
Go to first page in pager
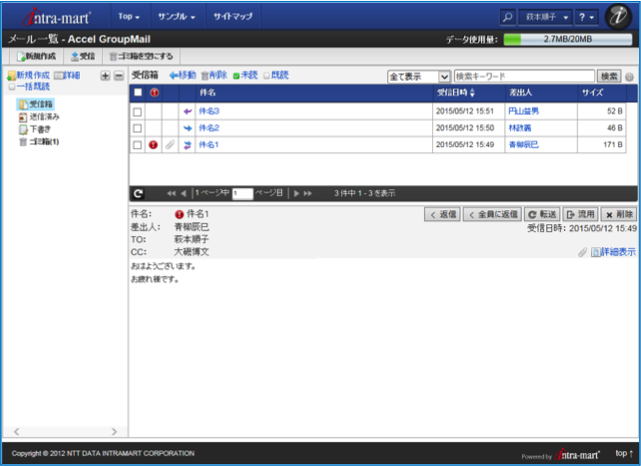pyautogui.click(x=171, y=193)
